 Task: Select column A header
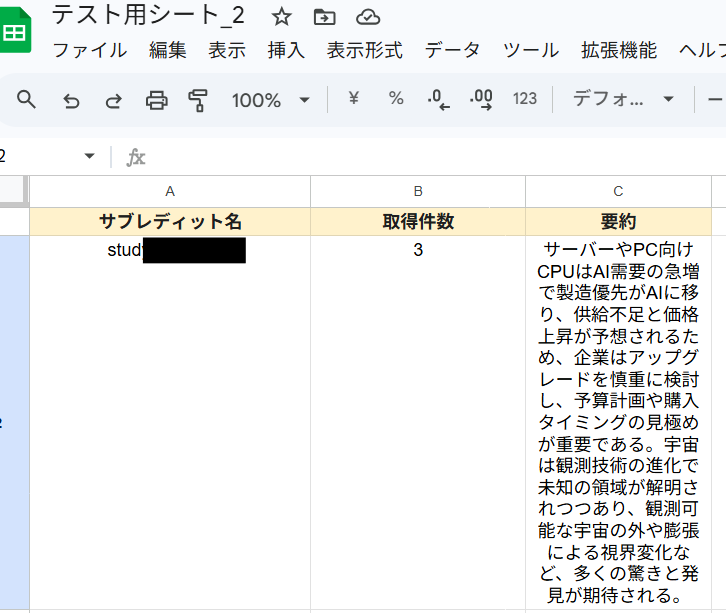pyautogui.click(x=170, y=191)
